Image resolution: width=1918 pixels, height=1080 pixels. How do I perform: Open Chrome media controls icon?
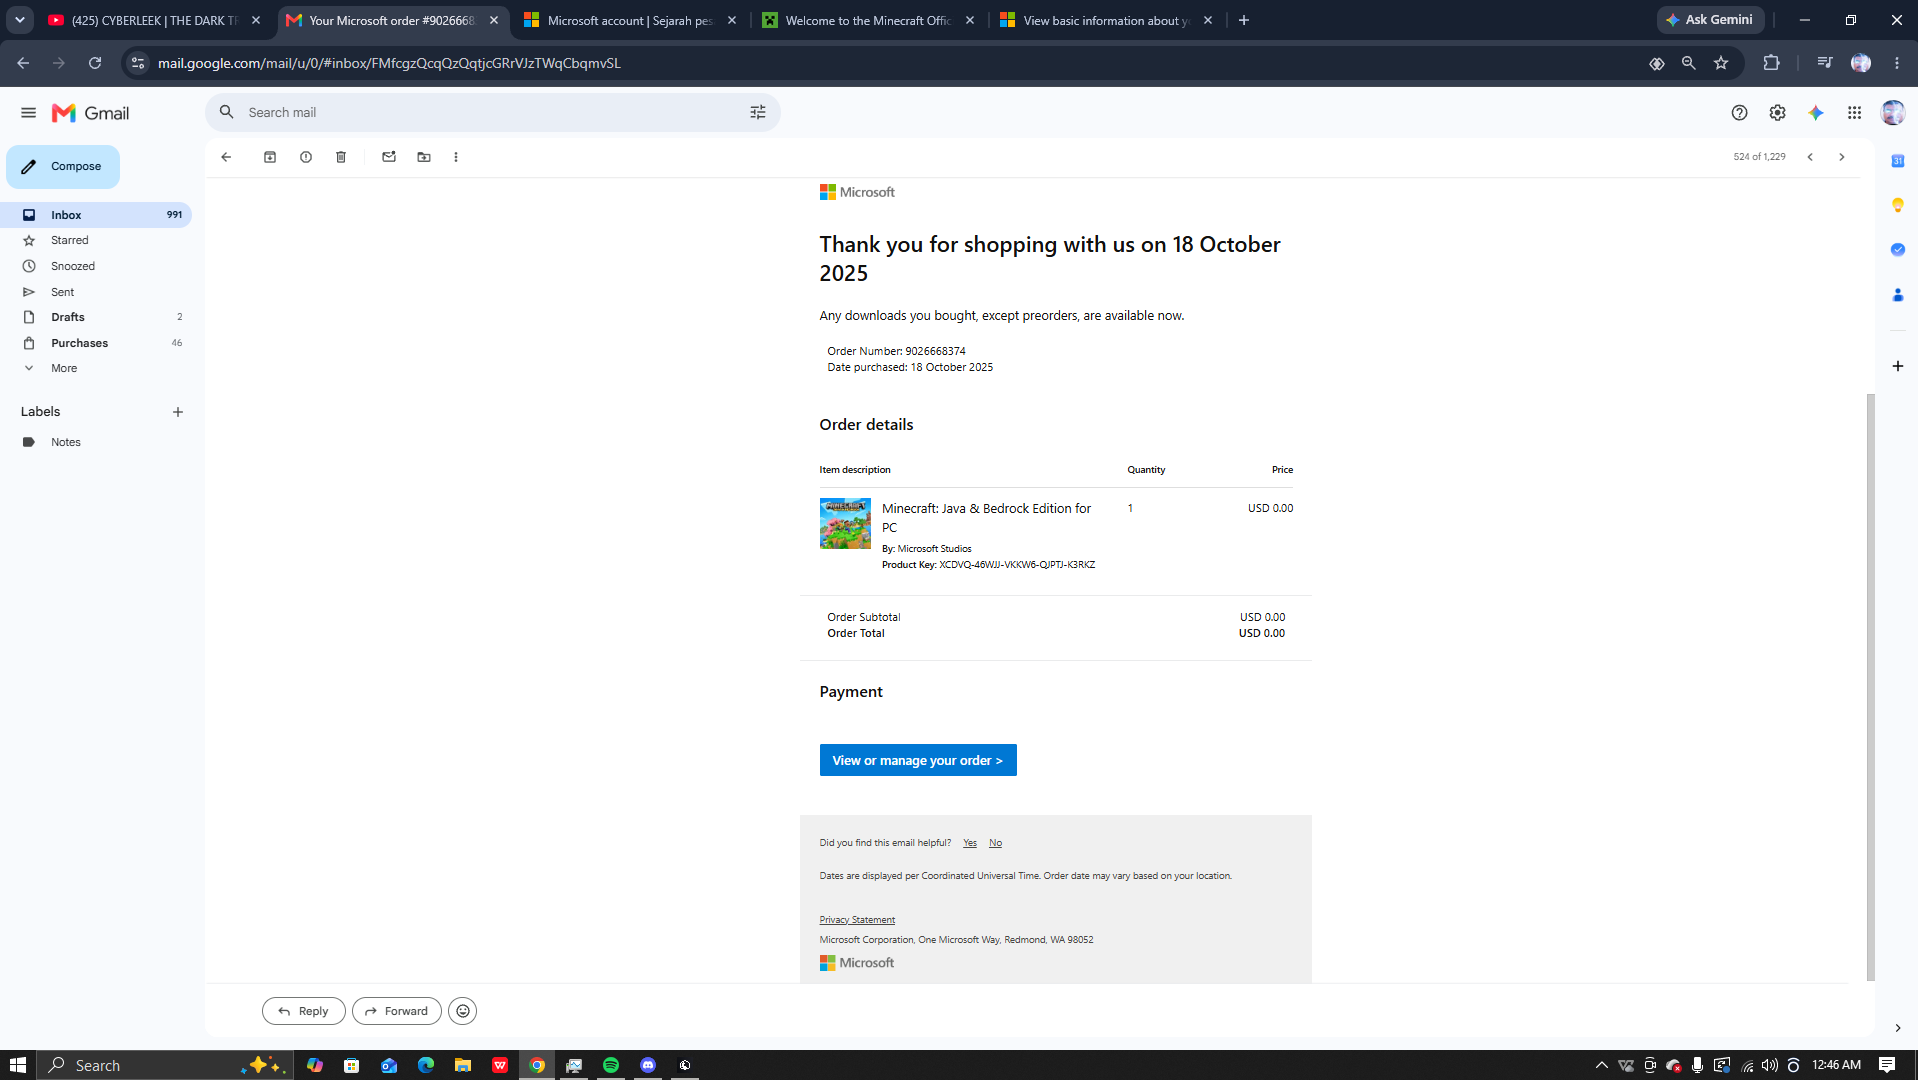pyautogui.click(x=1825, y=63)
